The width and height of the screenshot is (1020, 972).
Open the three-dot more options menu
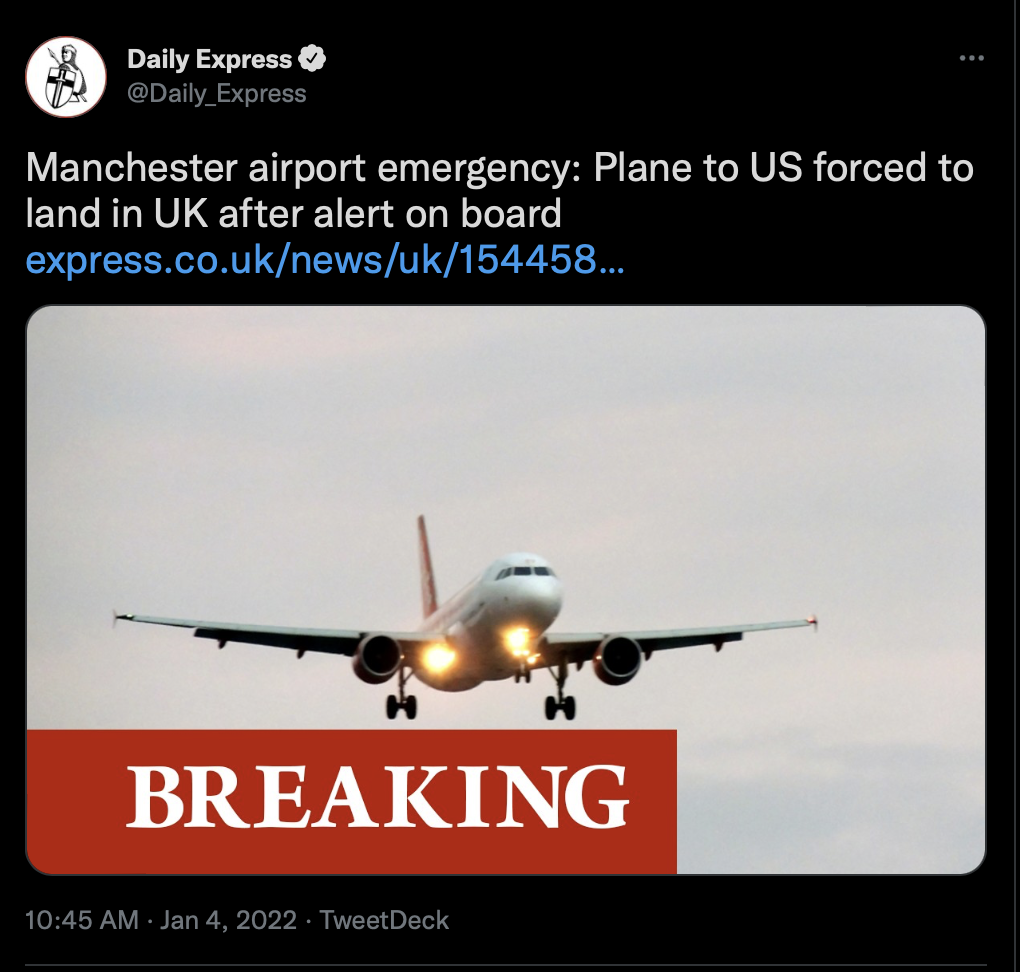click(971, 58)
